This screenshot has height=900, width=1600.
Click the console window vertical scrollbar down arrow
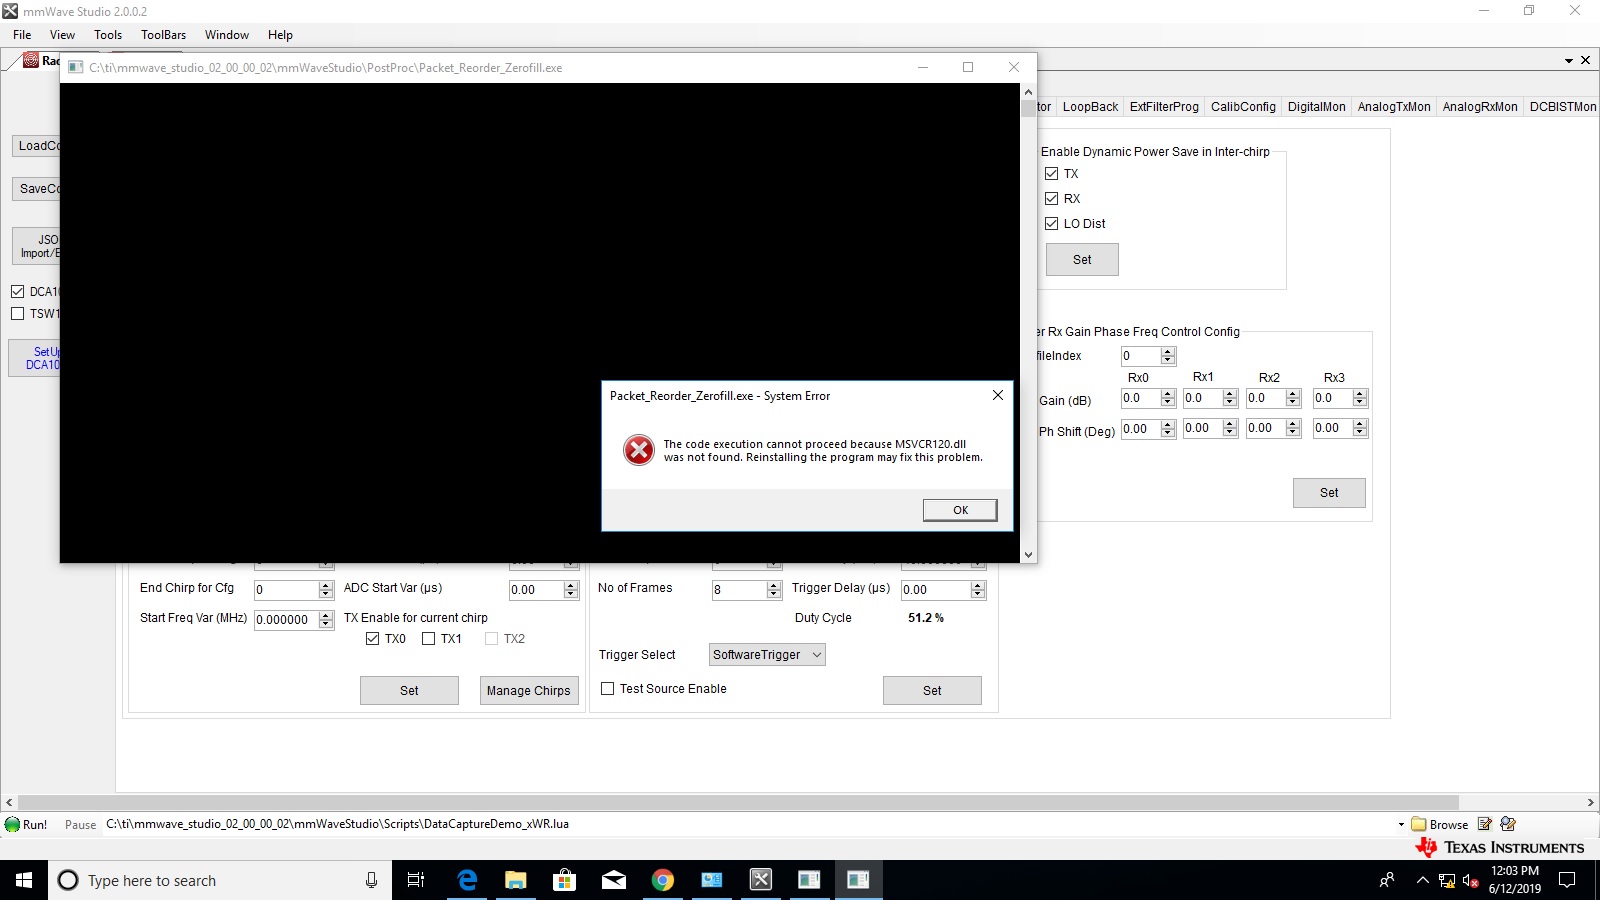point(1028,554)
